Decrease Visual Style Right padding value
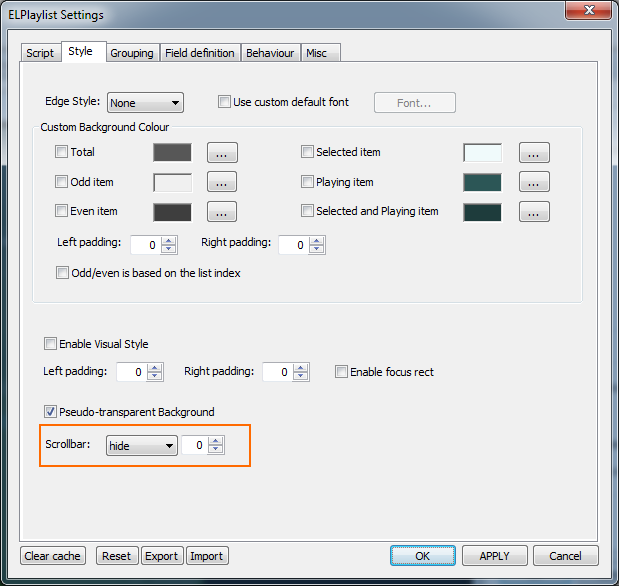The height and width of the screenshot is (586, 619). click(x=300, y=376)
